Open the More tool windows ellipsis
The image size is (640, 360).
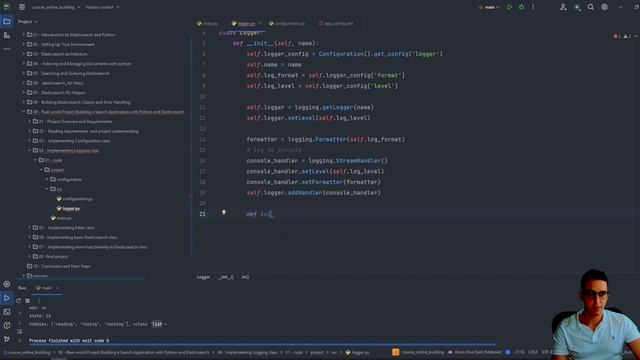click(x=7, y=49)
